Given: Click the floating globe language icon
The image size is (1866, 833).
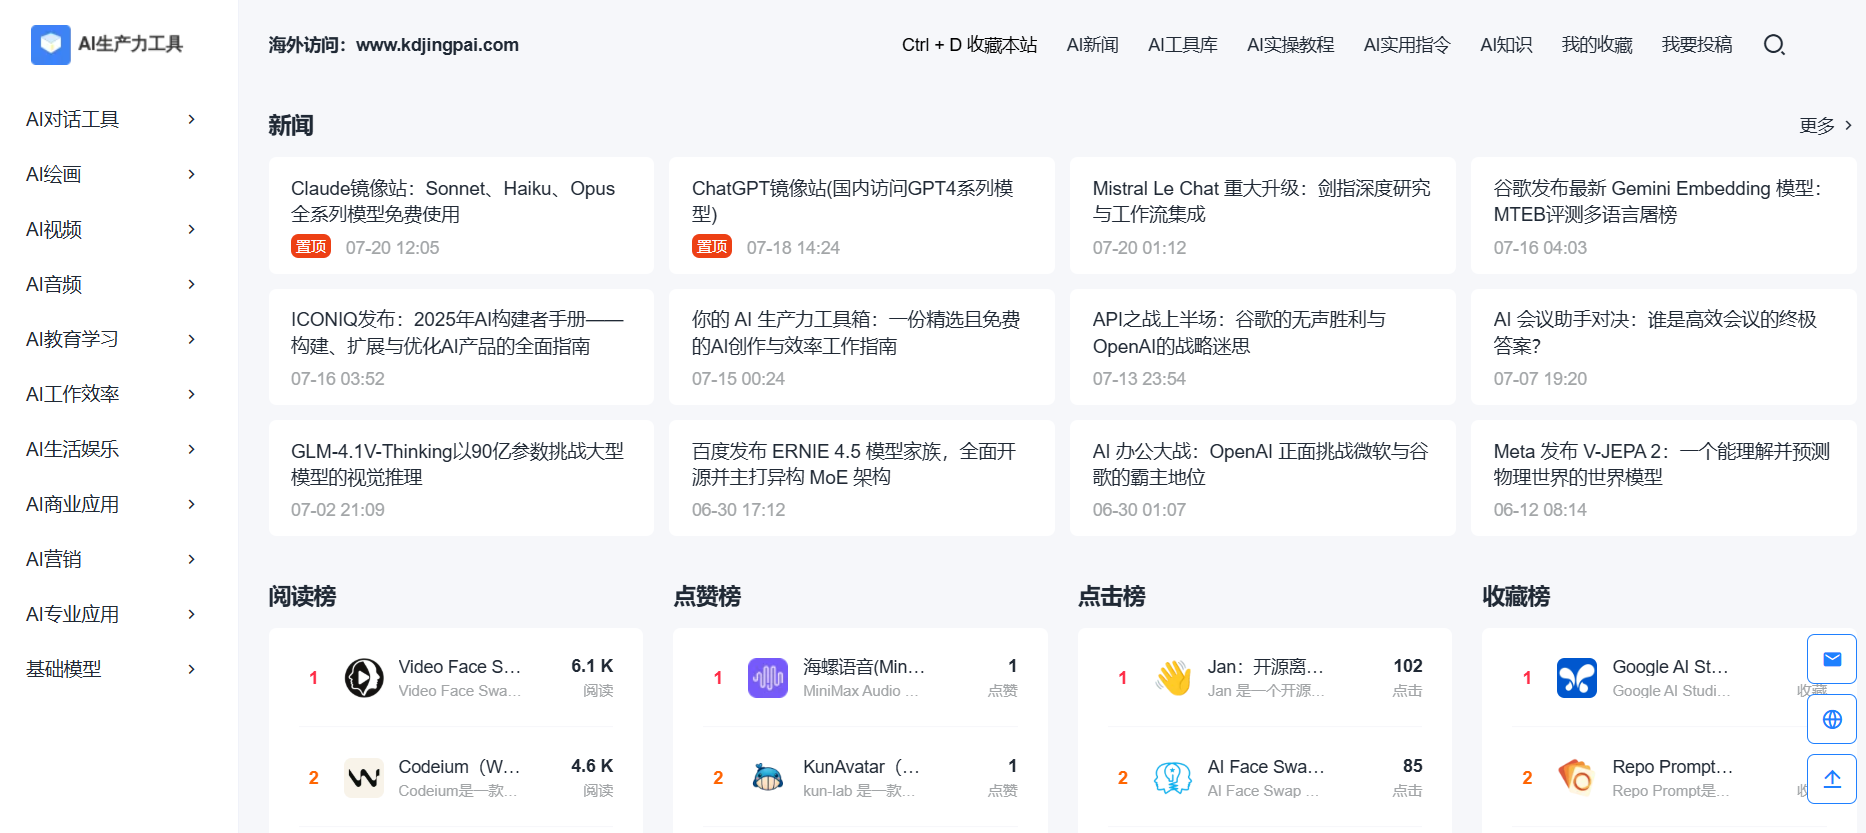Looking at the screenshot, I should [1832, 719].
